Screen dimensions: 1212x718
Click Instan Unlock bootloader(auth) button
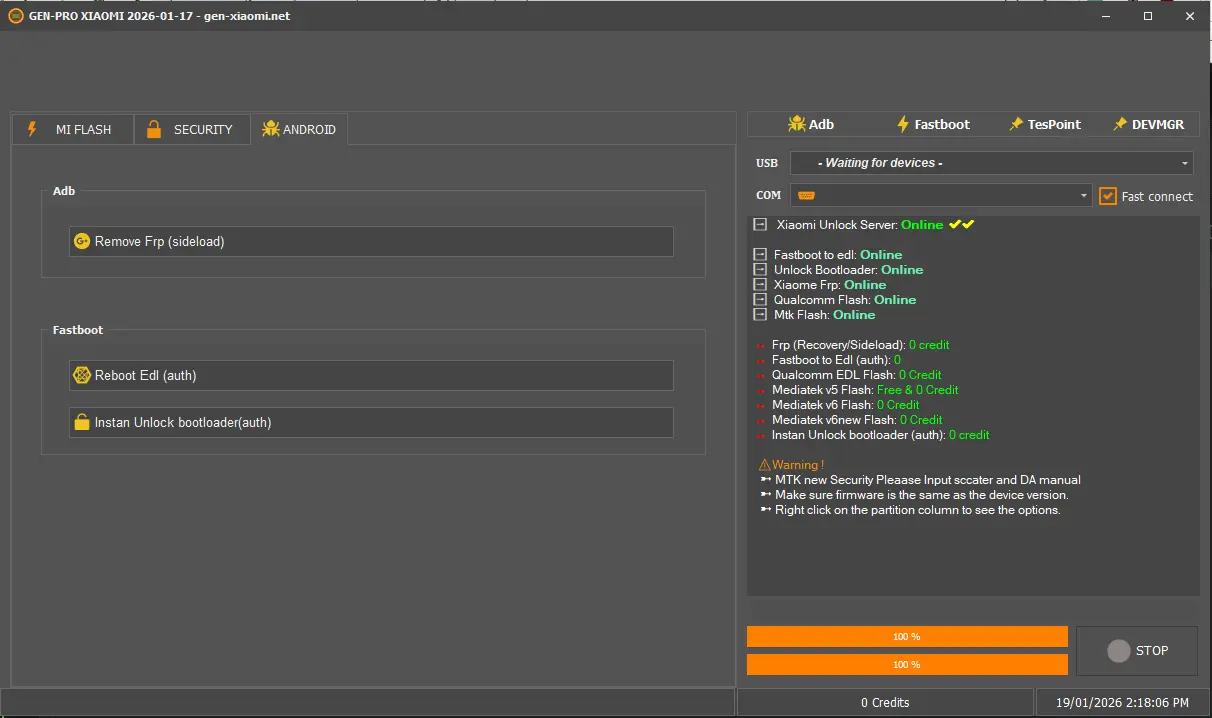[x=371, y=422]
